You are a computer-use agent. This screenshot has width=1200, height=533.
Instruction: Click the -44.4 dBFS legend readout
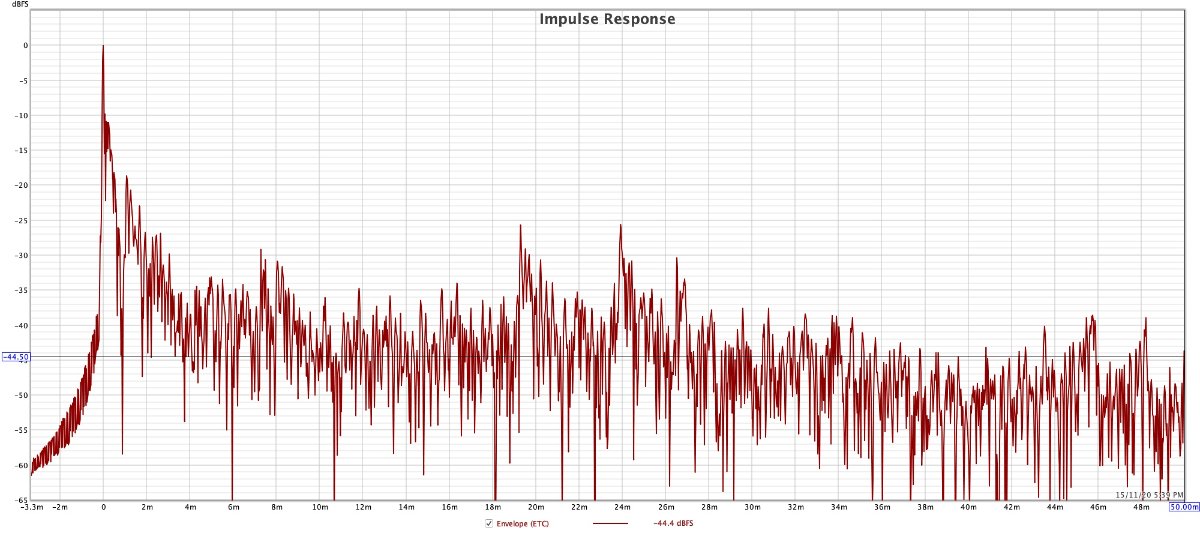[x=672, y=524]
